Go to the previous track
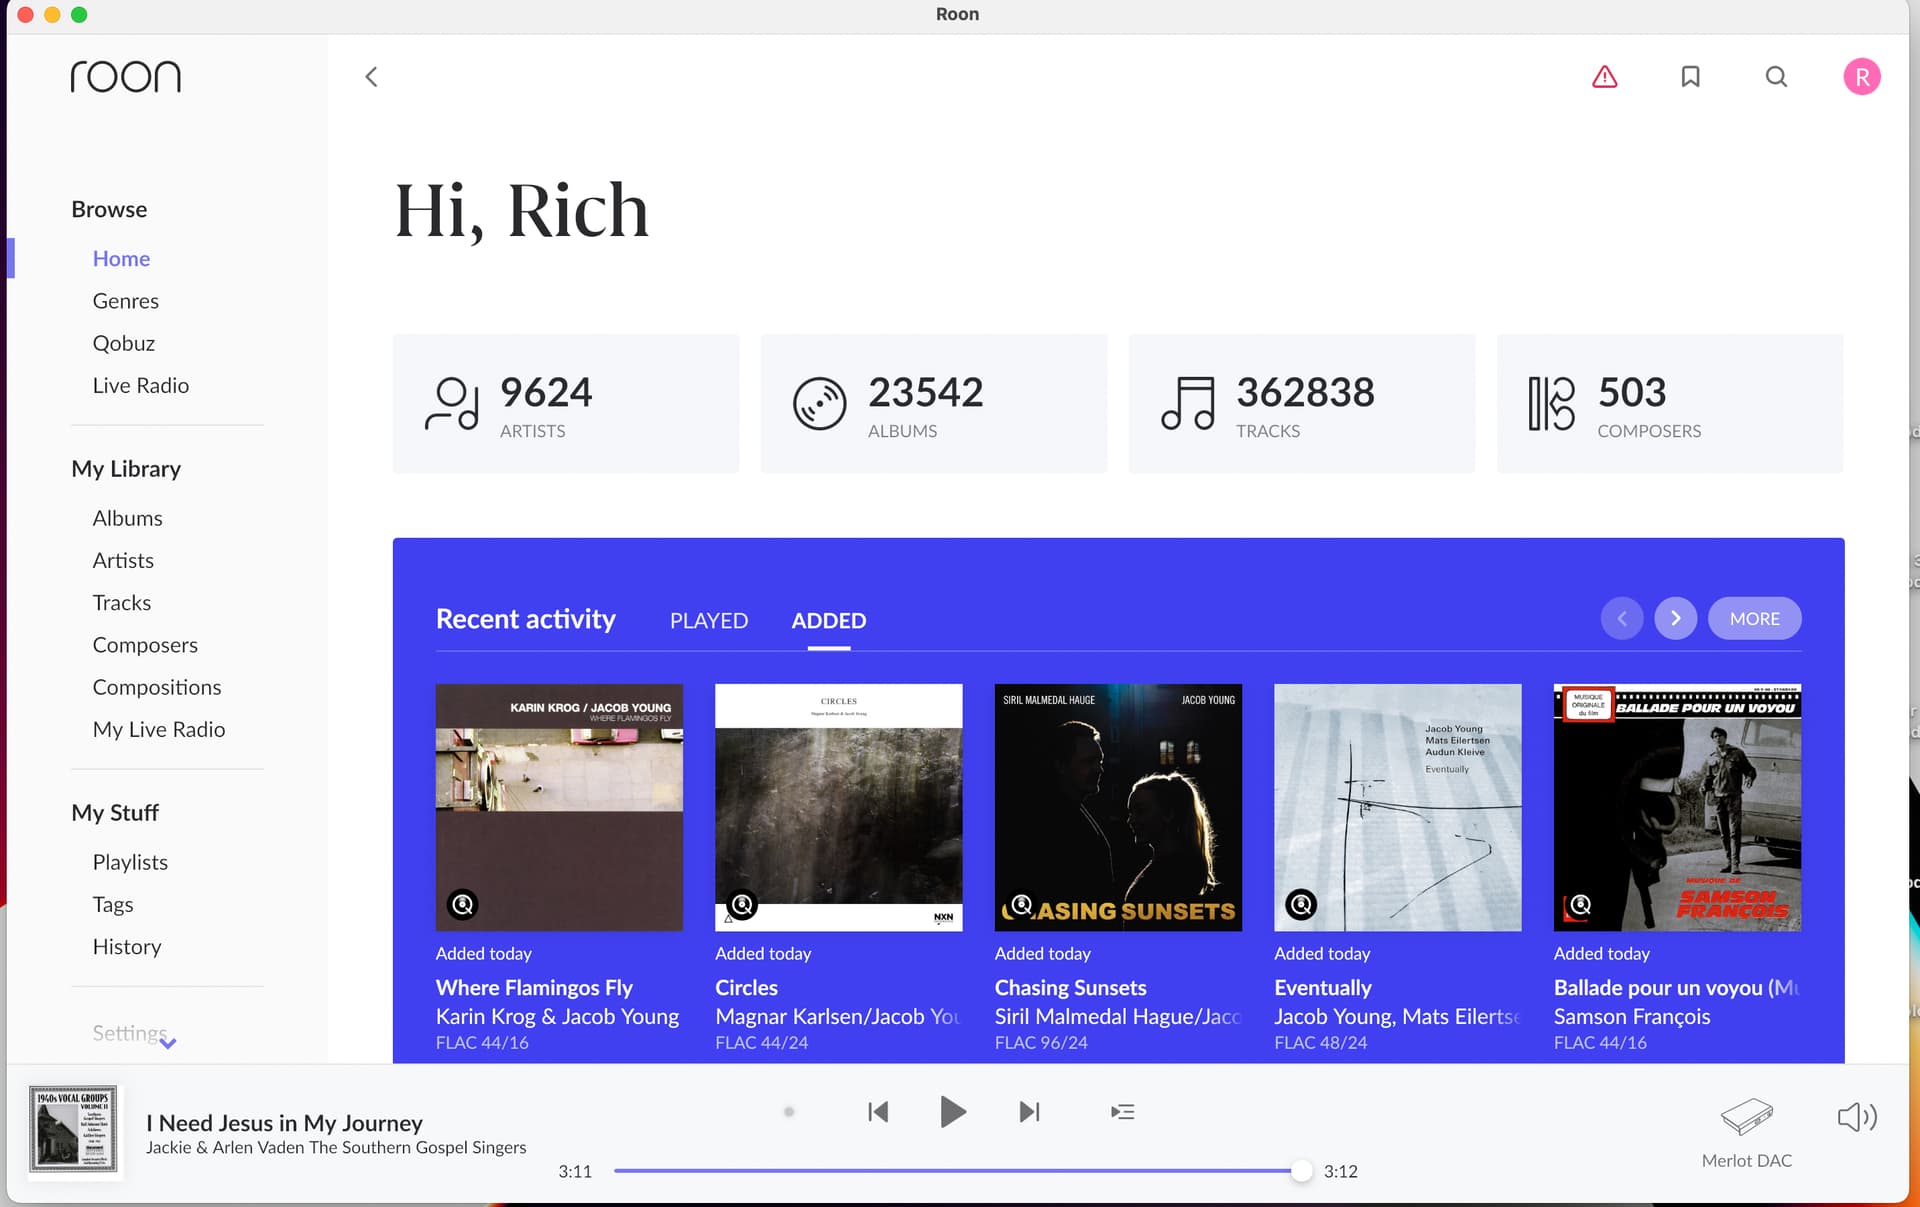 point(878,1112)
